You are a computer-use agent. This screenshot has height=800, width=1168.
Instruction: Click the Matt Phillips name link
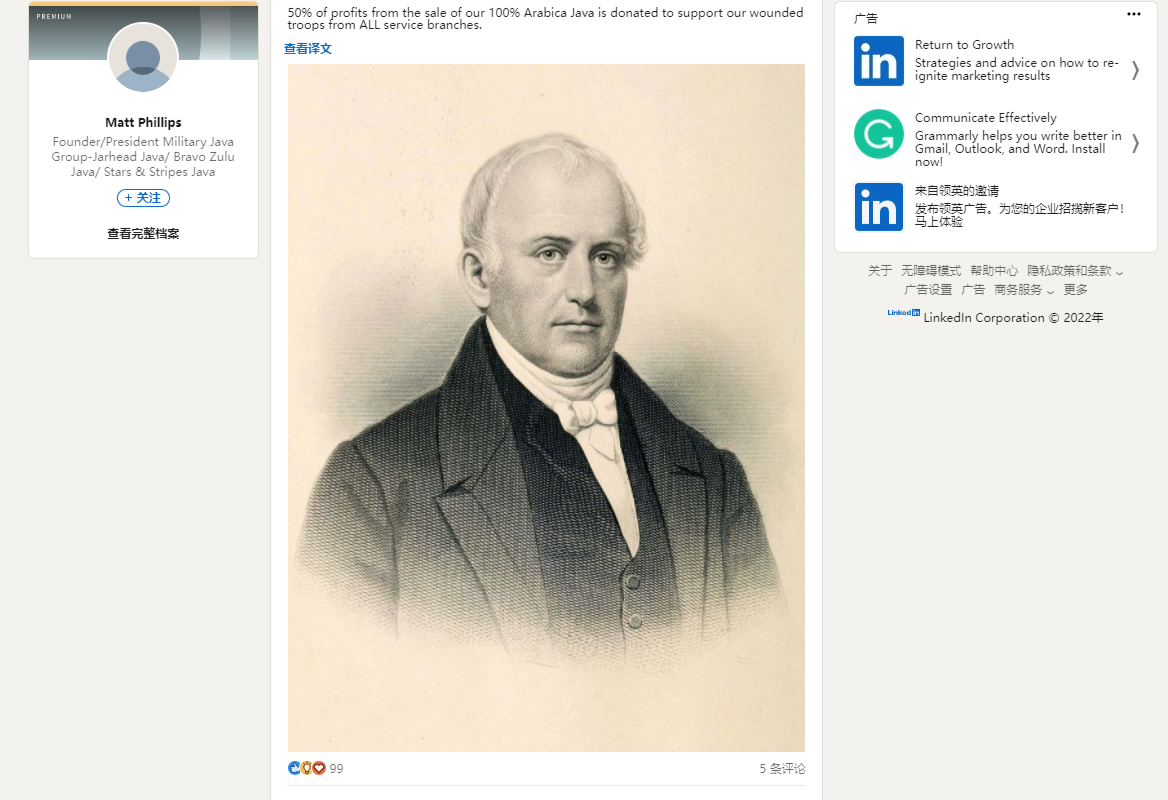click(143, 122)
